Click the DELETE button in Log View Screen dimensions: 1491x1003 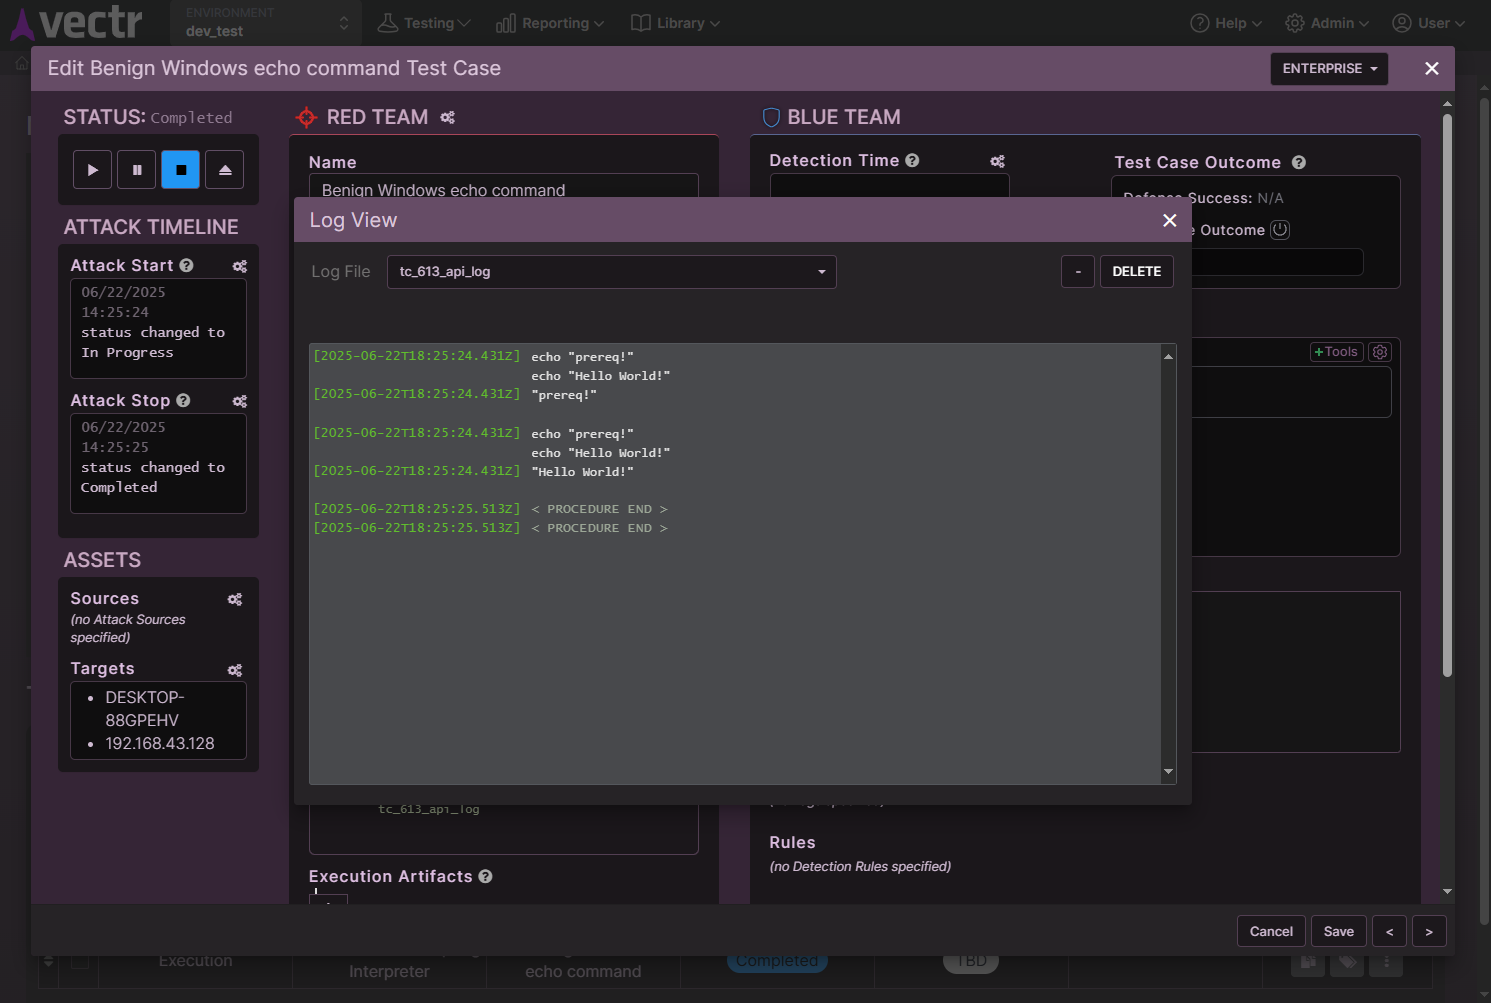tap(1136, 271)
